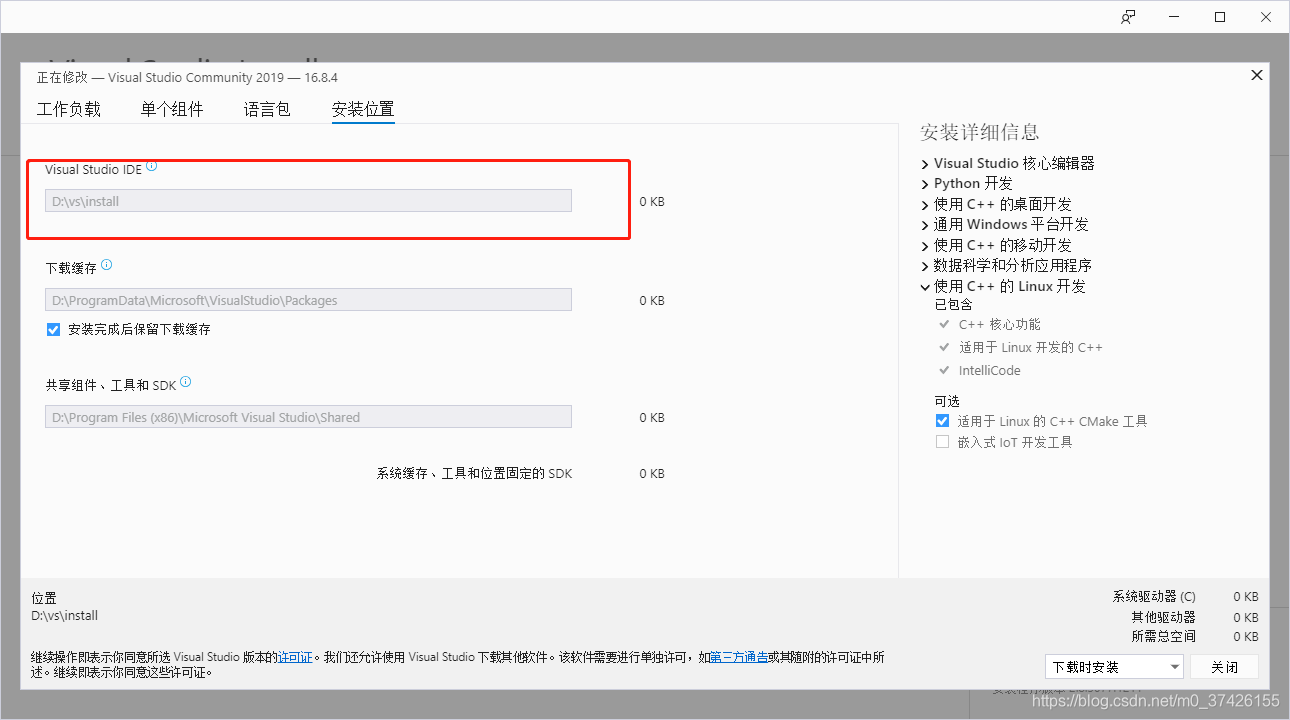Minimize the Visual Studio Installer window
This screenshot has width=1290, height=720.
[1174, 17]
